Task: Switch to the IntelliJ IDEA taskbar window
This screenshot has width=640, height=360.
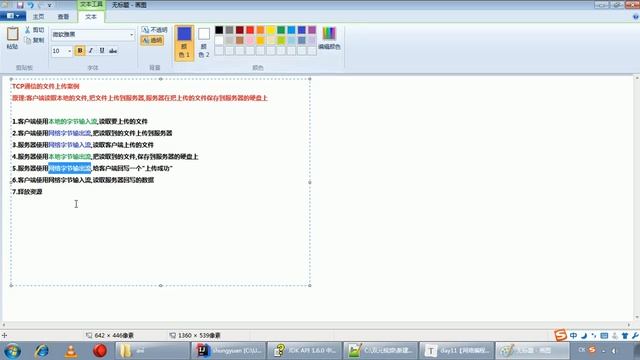Action: click(x=229, y=351)
